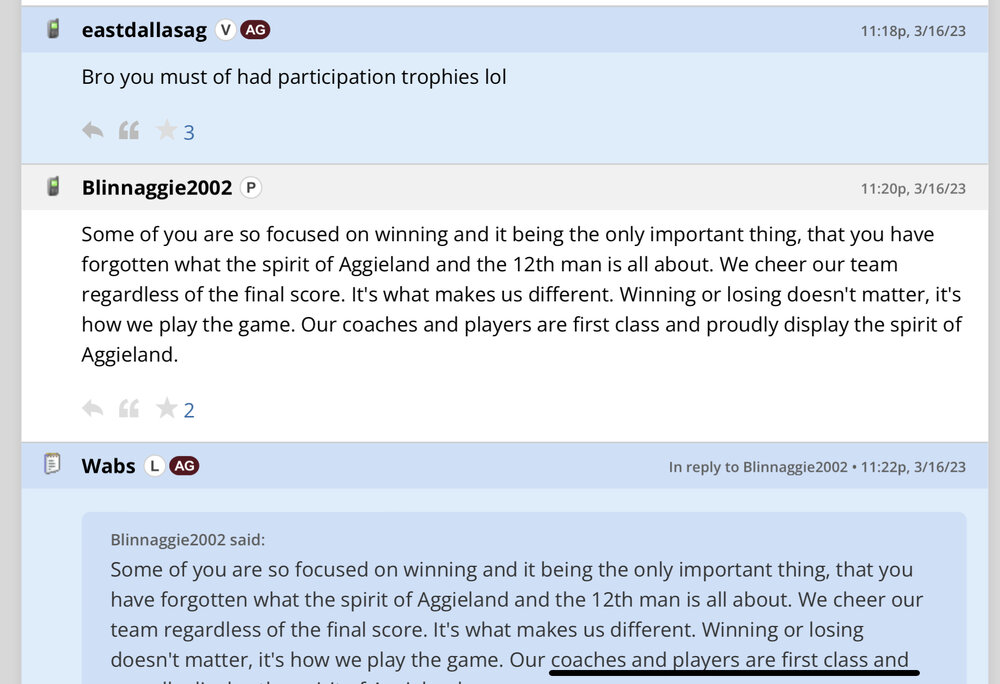Viewport: 1000px width, 684px height.
Task: Open eastdallasag's user profile
Action: point(144,30)
